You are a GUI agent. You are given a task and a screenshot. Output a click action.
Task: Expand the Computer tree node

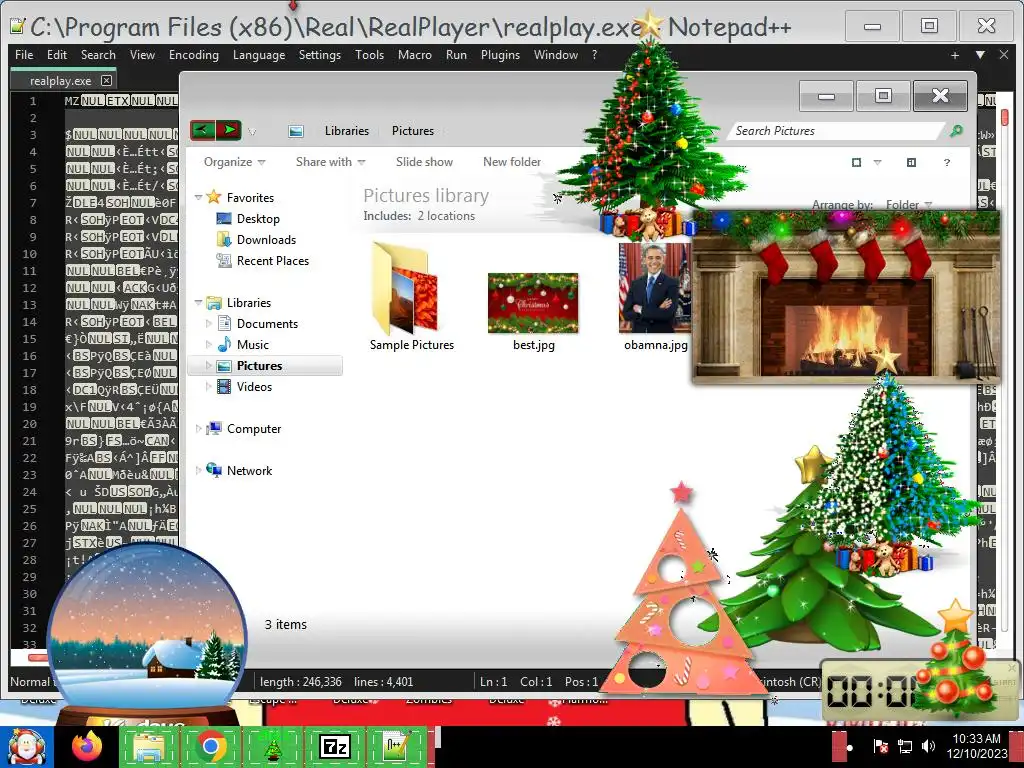pyautogui.click(x=199, y=428)
